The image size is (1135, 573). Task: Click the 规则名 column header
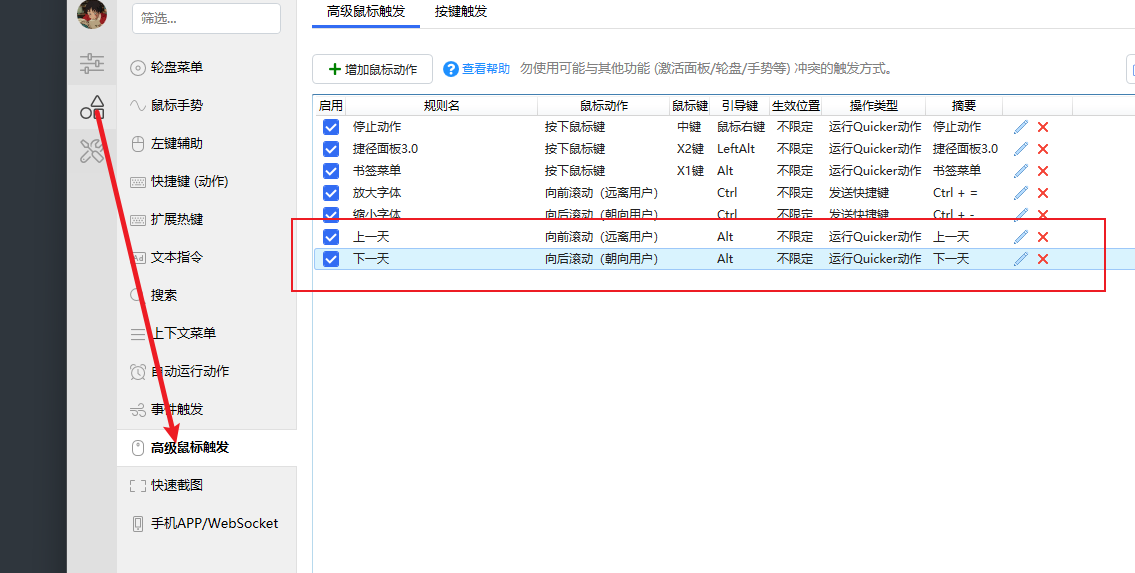click(x=442, y=106)
